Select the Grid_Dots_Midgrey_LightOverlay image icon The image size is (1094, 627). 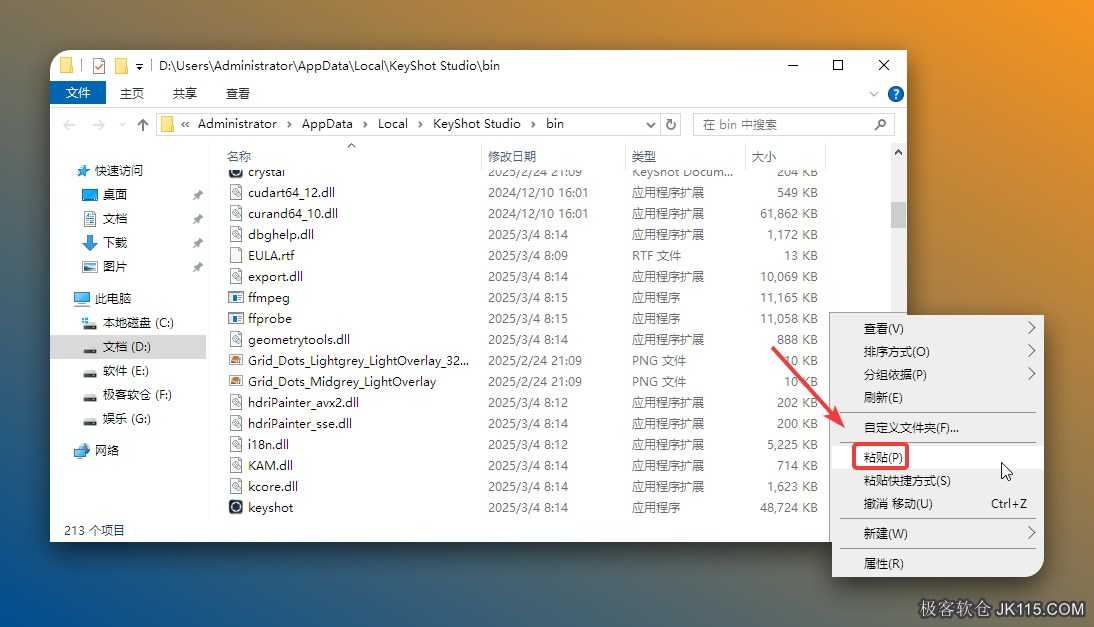point(236,382)
